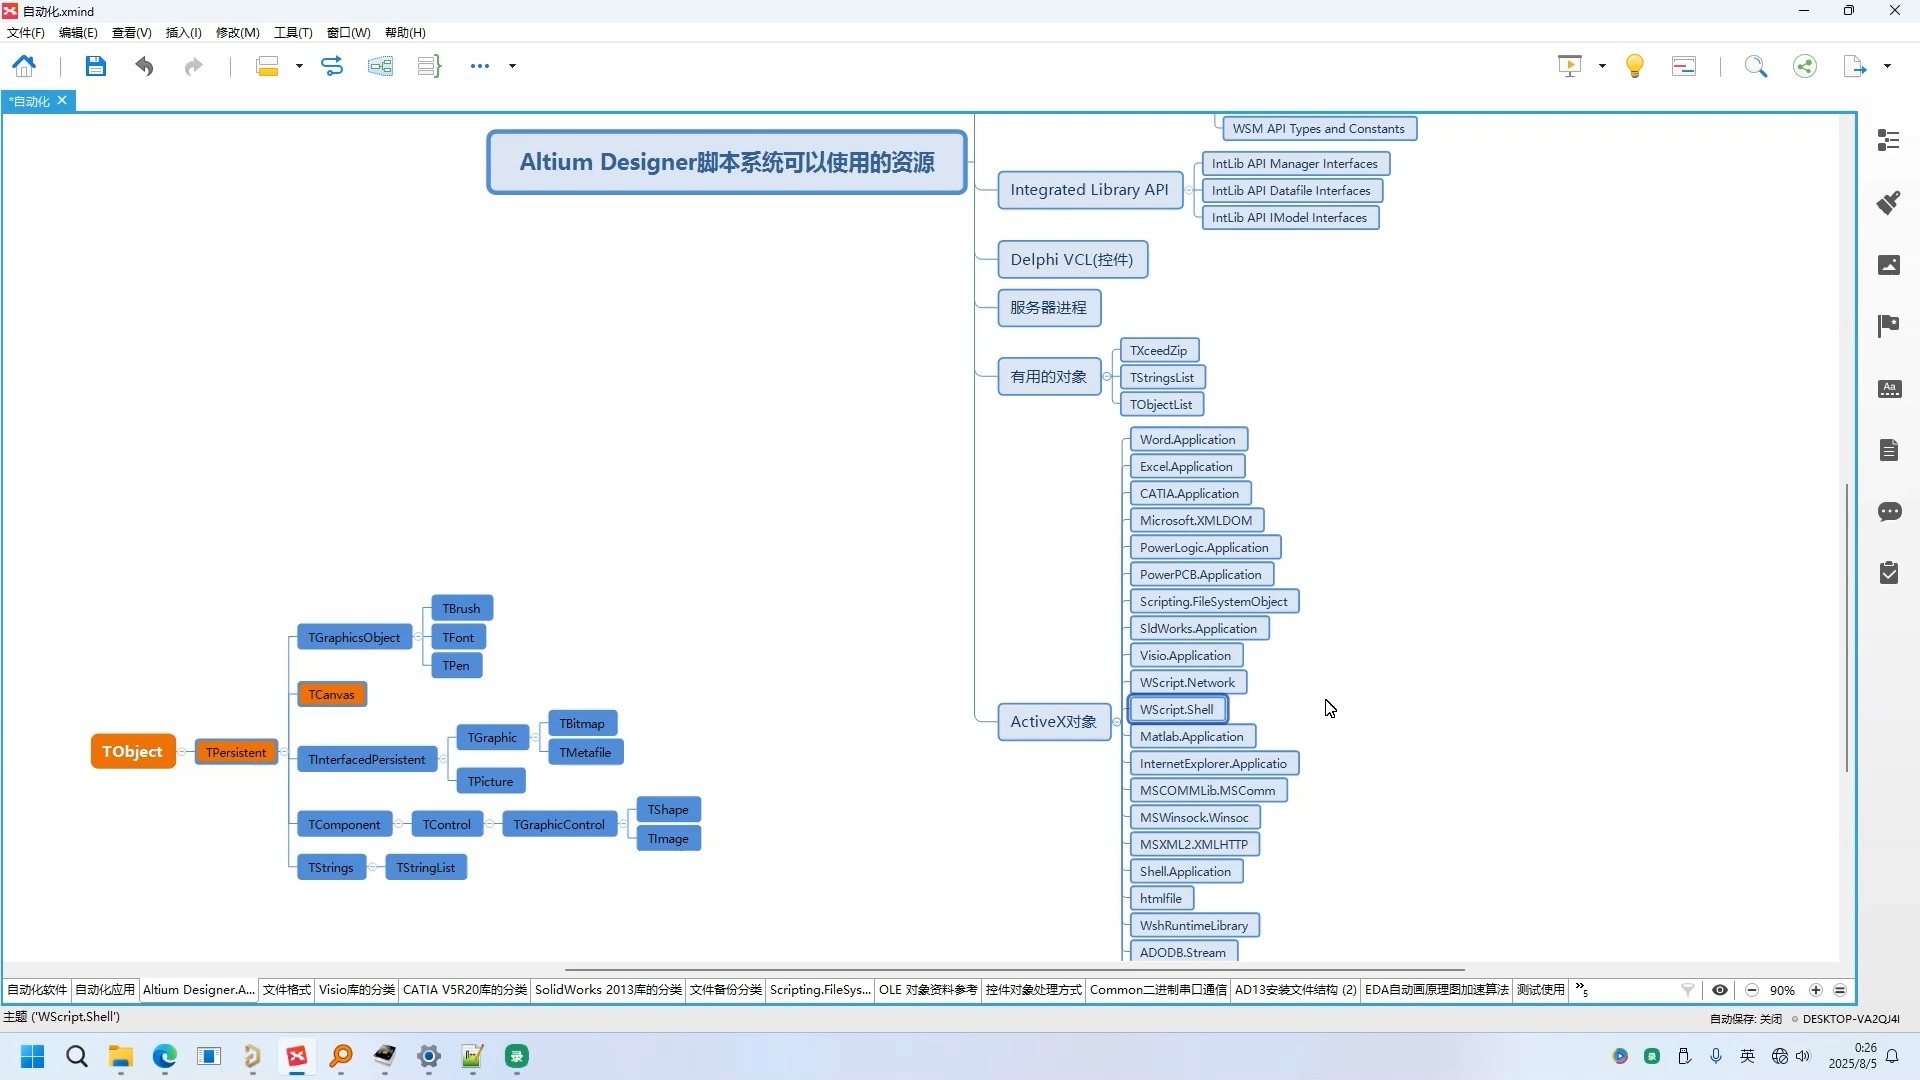Click the horizontal scrollbar below the canvas
Screen dimensions: 1920x1080
[x=1014, y=970]
